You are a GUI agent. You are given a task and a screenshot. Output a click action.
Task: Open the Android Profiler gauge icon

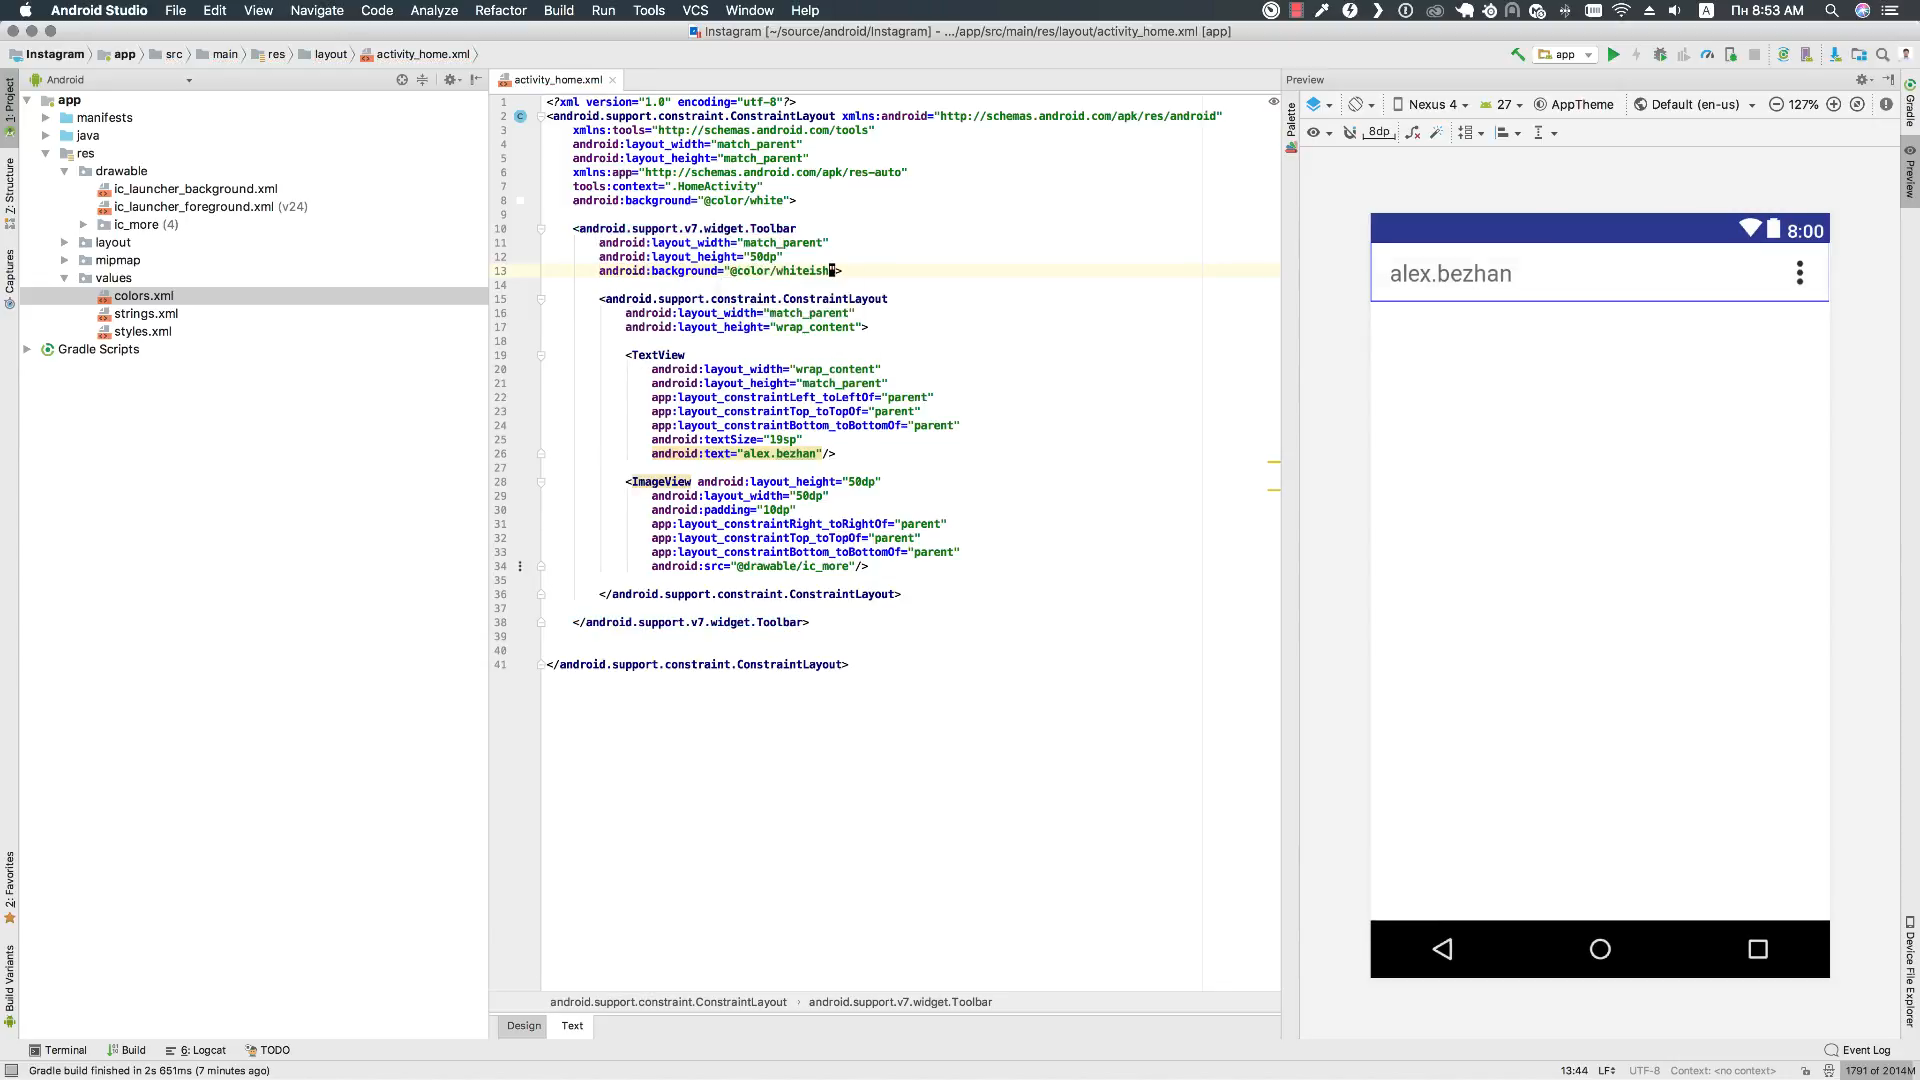point(1707,55)
